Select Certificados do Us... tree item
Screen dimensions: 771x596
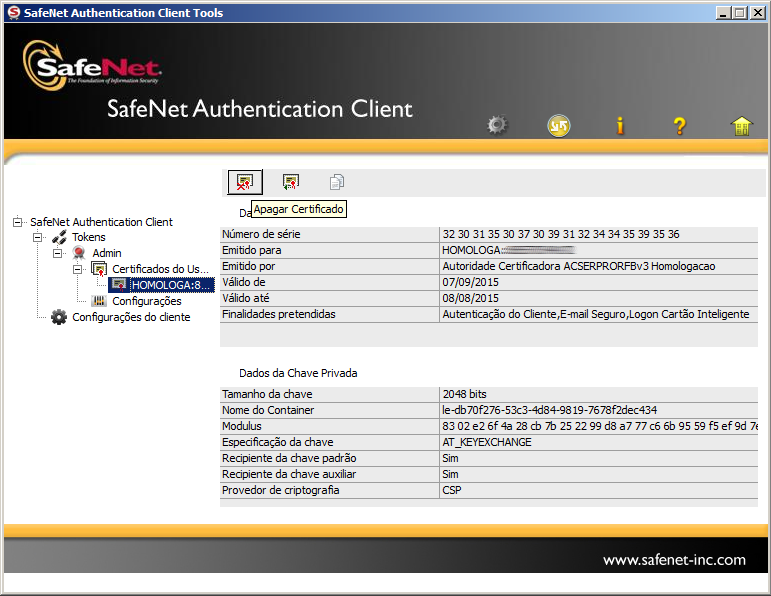tap(160, 269)
